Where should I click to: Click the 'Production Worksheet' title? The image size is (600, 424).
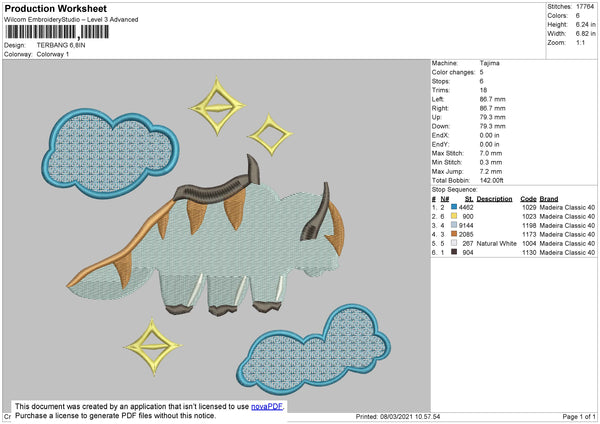pyautogui.click(x=55, y=8)
